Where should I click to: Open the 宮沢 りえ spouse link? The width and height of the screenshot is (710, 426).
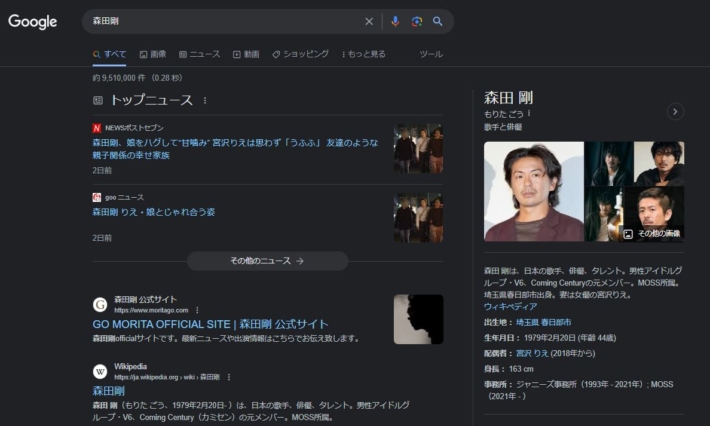tap(532, 353)
